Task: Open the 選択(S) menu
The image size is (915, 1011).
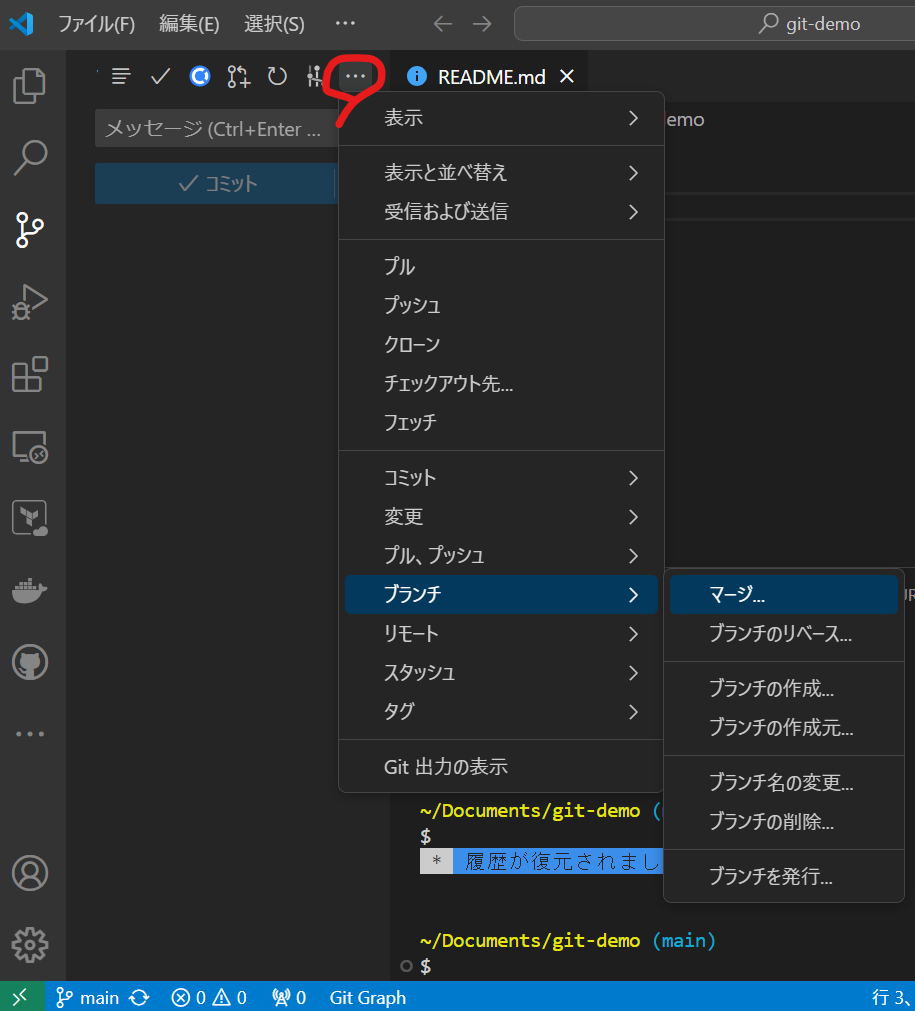Action: pyautogui.click(x=274, y=24)
